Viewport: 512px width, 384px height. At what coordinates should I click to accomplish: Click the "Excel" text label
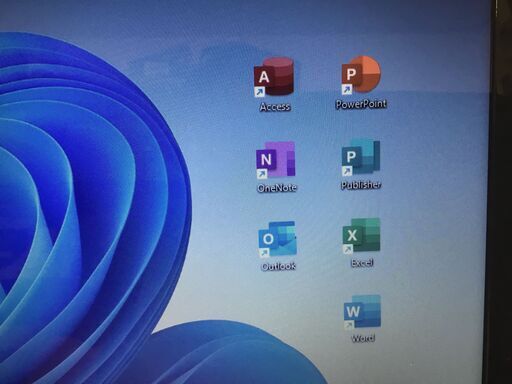362,263
